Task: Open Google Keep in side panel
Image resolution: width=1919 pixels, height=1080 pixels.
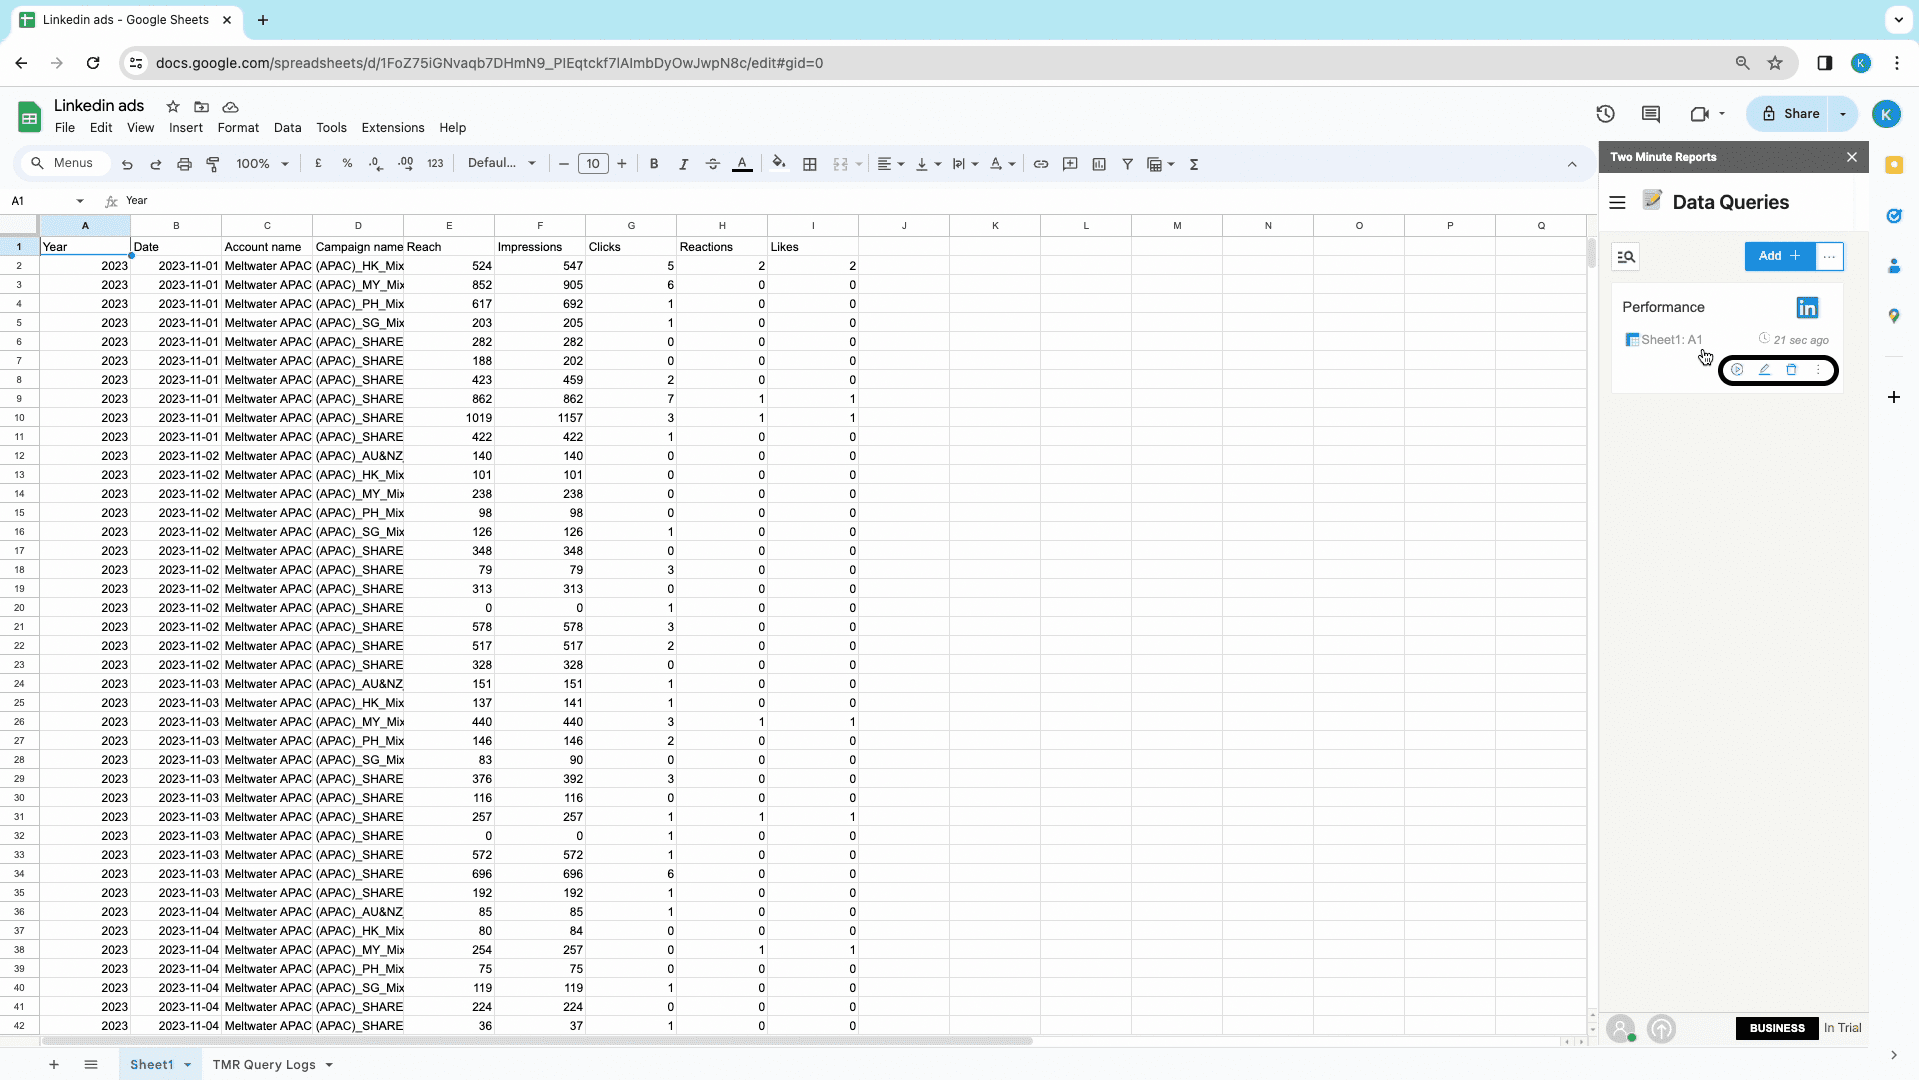Action: 1894,166
